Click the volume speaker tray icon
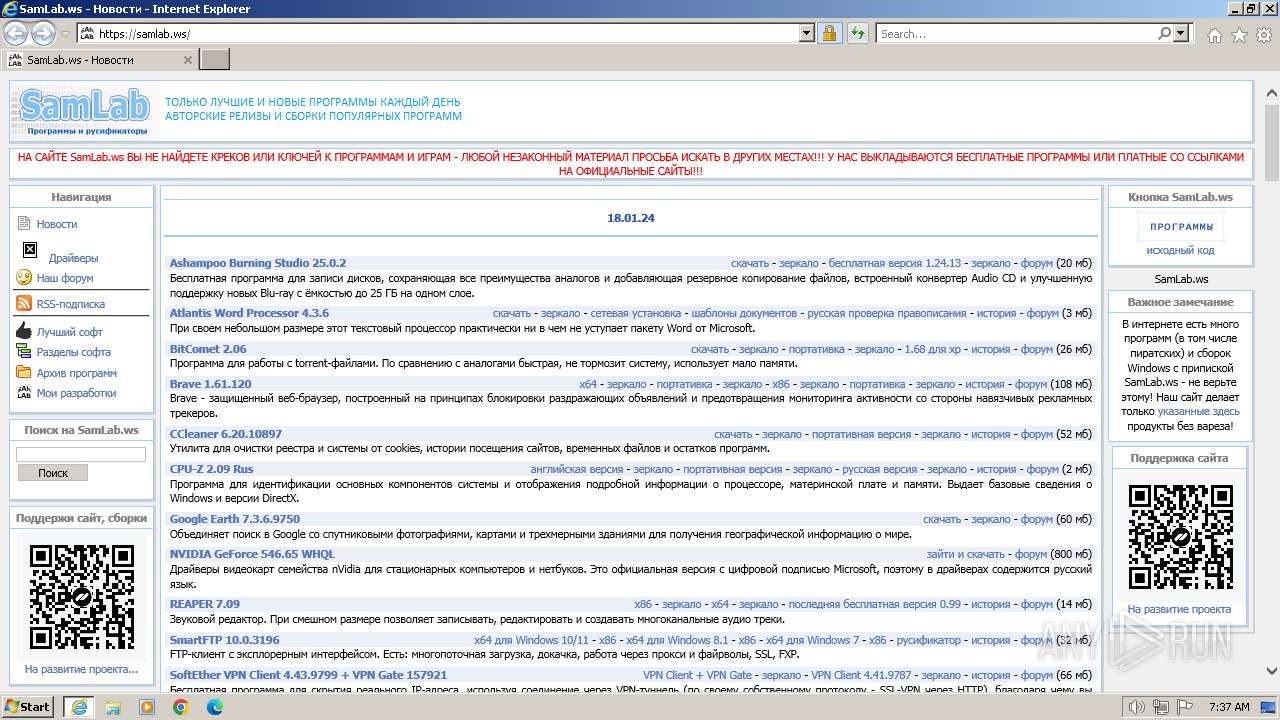Image resolution: width=1280 pixels, height=720 pixels. pos(1135,707)
